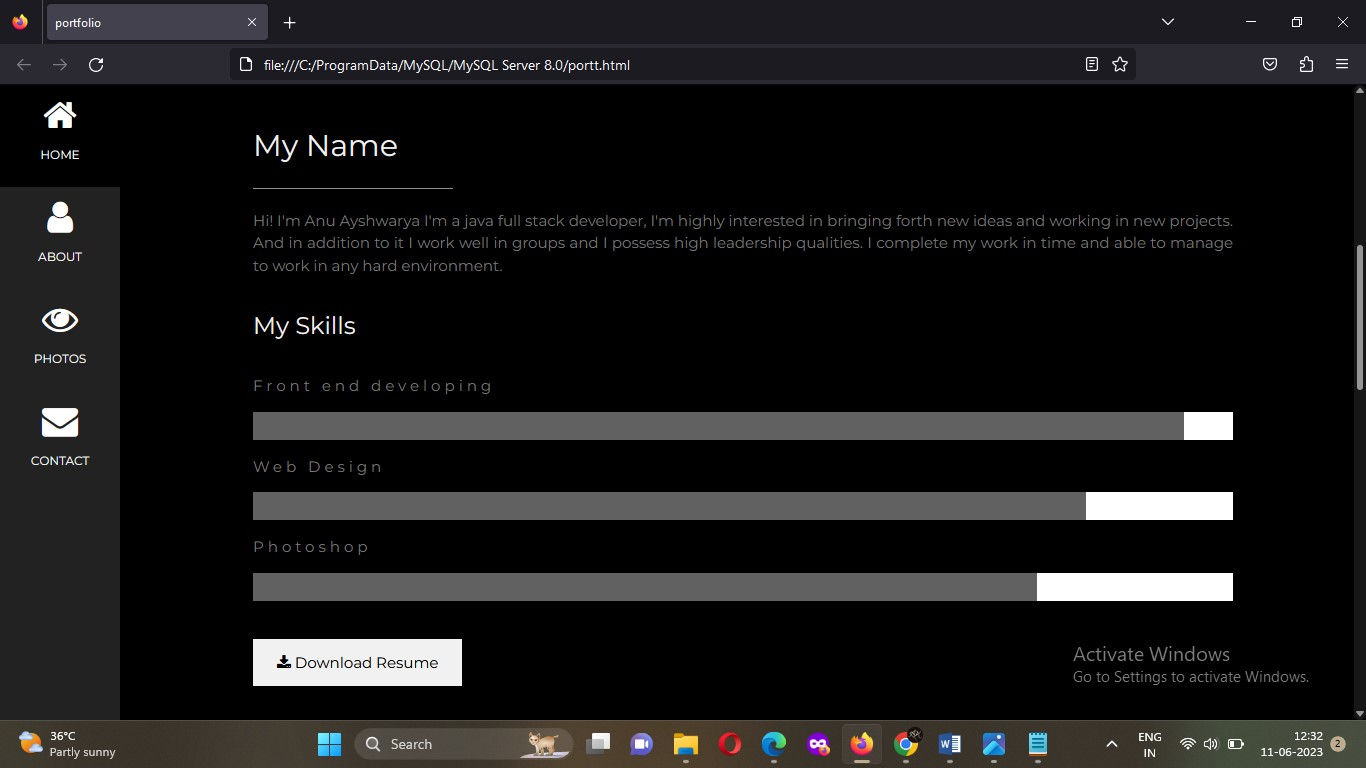
Task: Select the Home icon in the sidebar
Action: [59, 114]
